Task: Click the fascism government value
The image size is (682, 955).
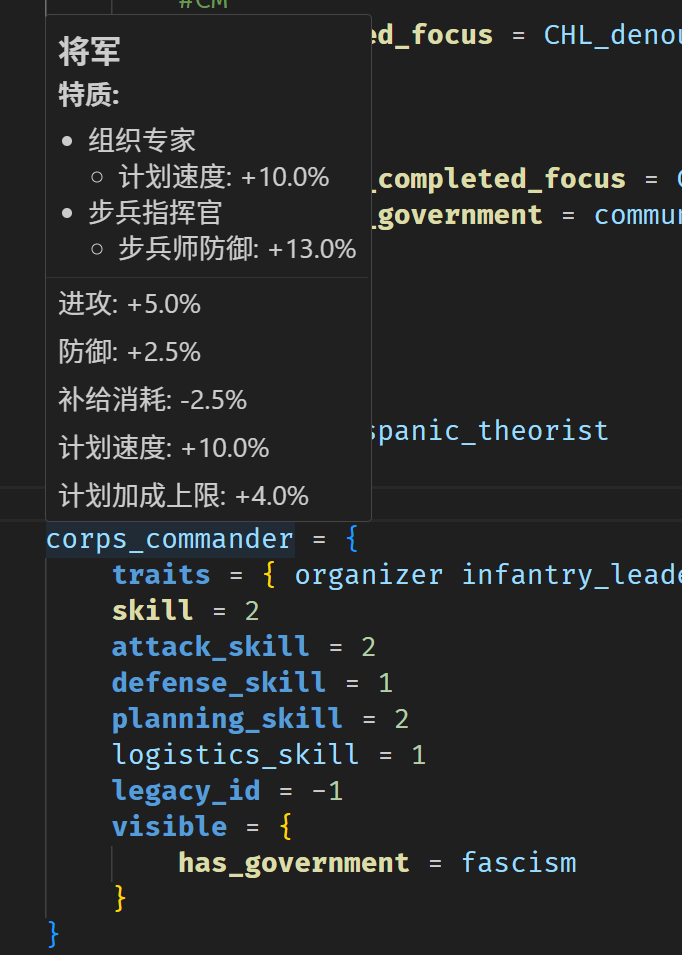Action: pos(518,863)
